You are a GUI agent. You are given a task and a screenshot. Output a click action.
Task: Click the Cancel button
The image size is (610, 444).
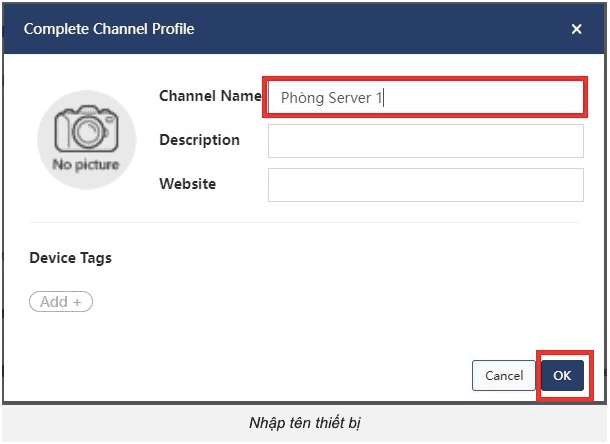pos(503,375)
